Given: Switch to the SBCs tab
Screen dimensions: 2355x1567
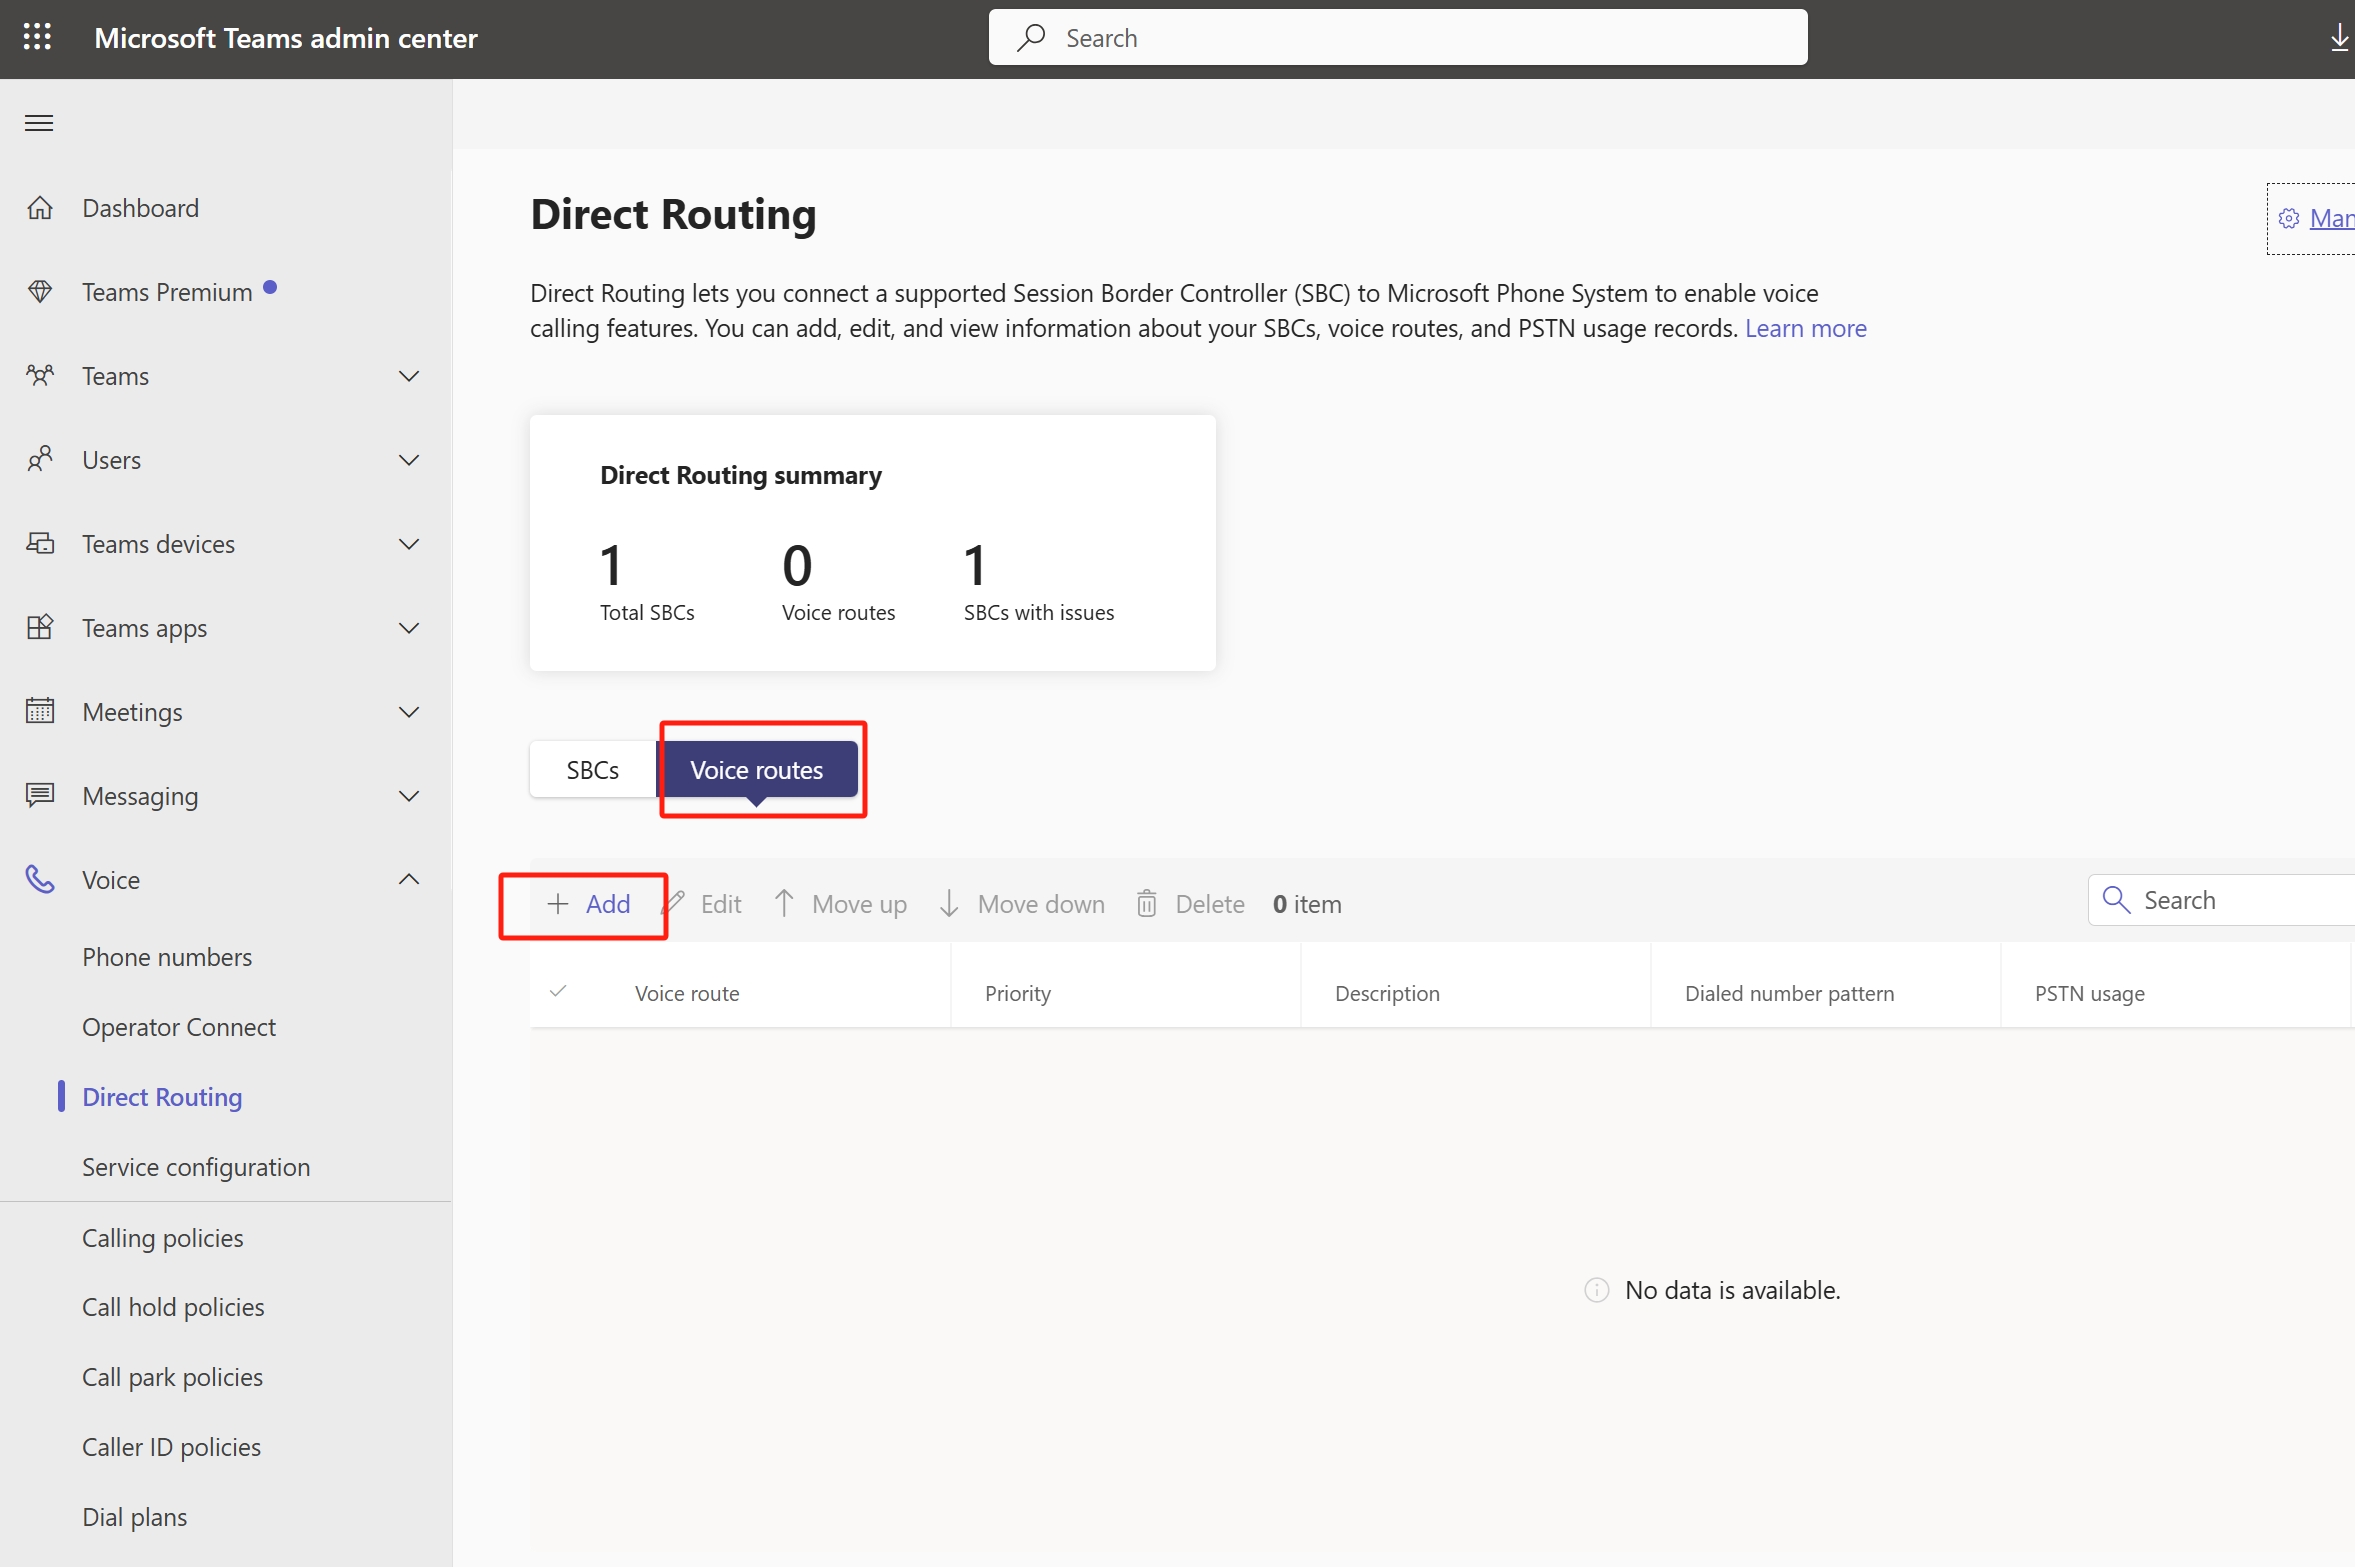Looking at the screenshot, I should (x=593, y=769).
